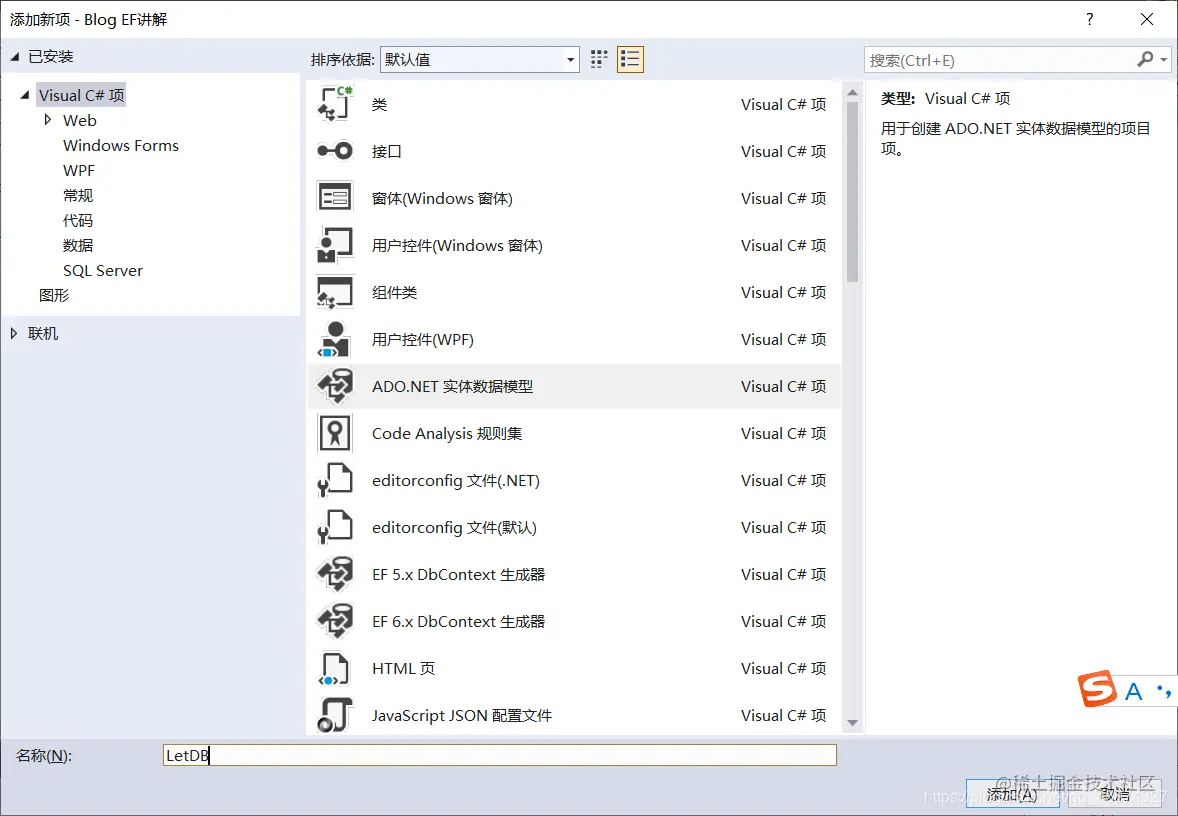Select the Windows Forms category
Screen dimensions: 1178x816
click(x=121, y=145)
